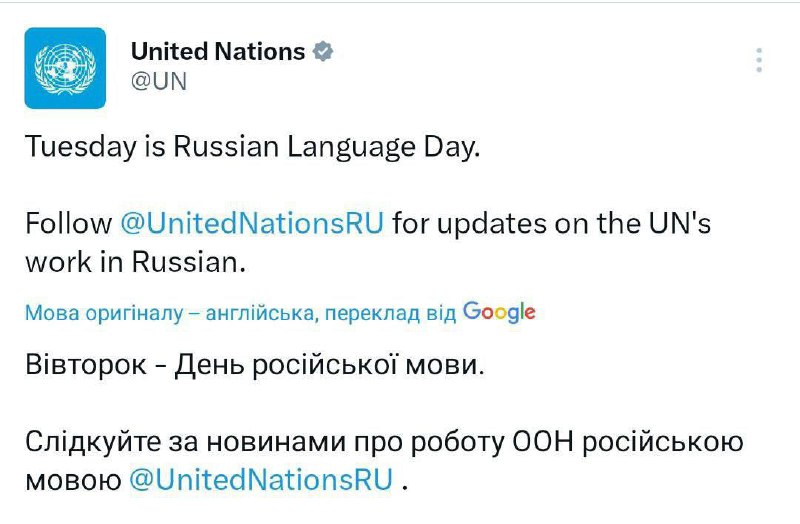Click "Вівторок - День російської мови." sentence
The image size is (800, 524).
(x=255, y=365)
